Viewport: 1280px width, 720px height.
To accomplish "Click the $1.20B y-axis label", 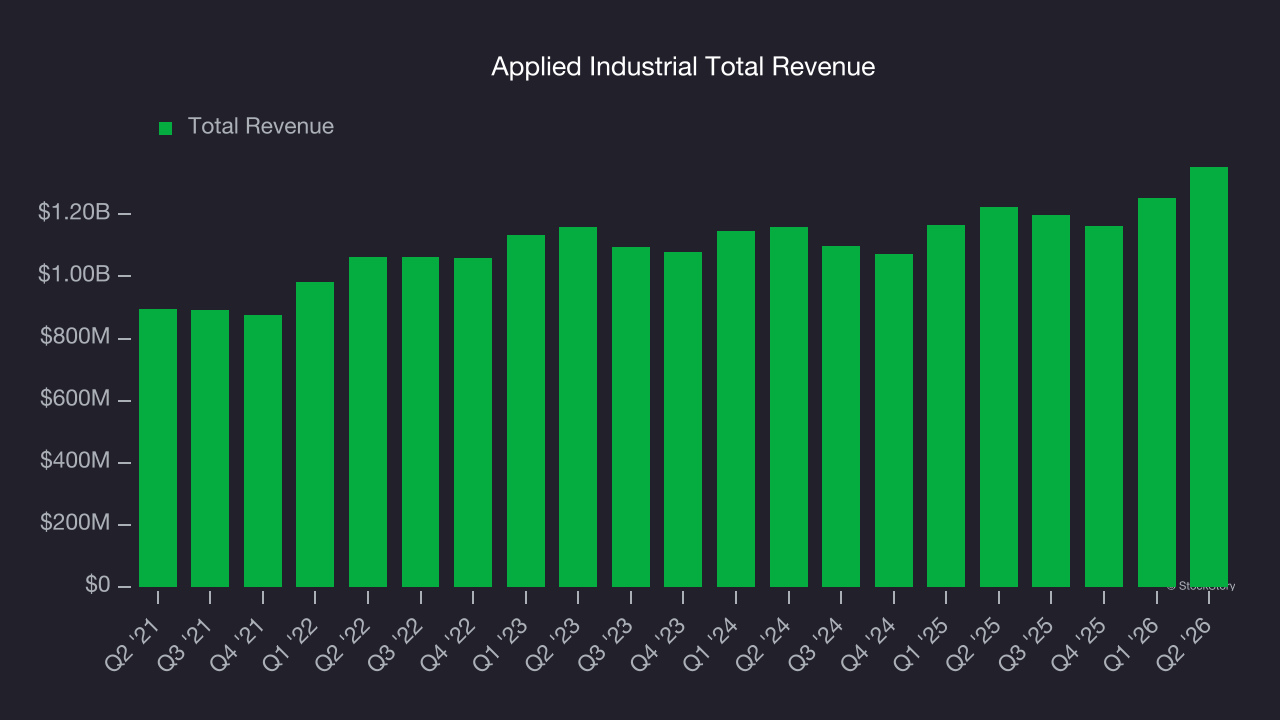I will click(74, 213).
